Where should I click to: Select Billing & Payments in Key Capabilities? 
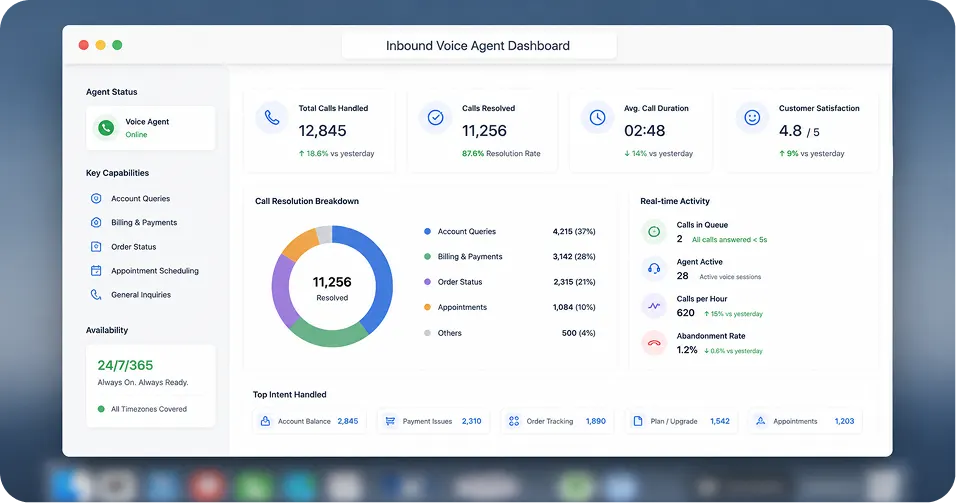point(144,223)
